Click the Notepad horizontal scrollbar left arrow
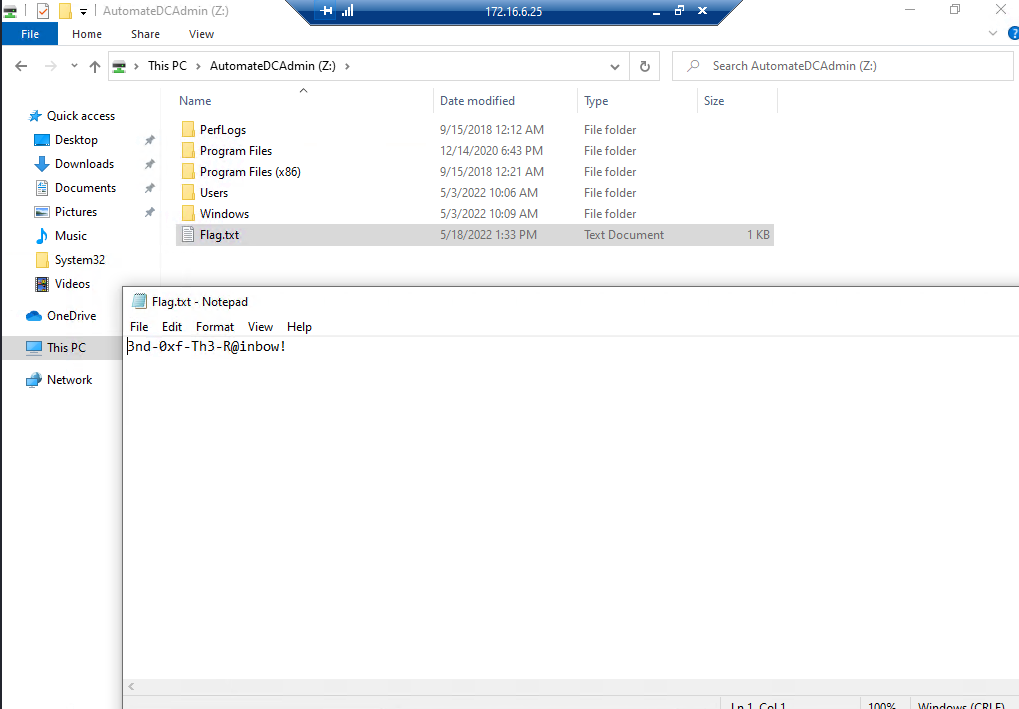The height and width of the screenshot is (709, 1019). [x=132, y=687]
